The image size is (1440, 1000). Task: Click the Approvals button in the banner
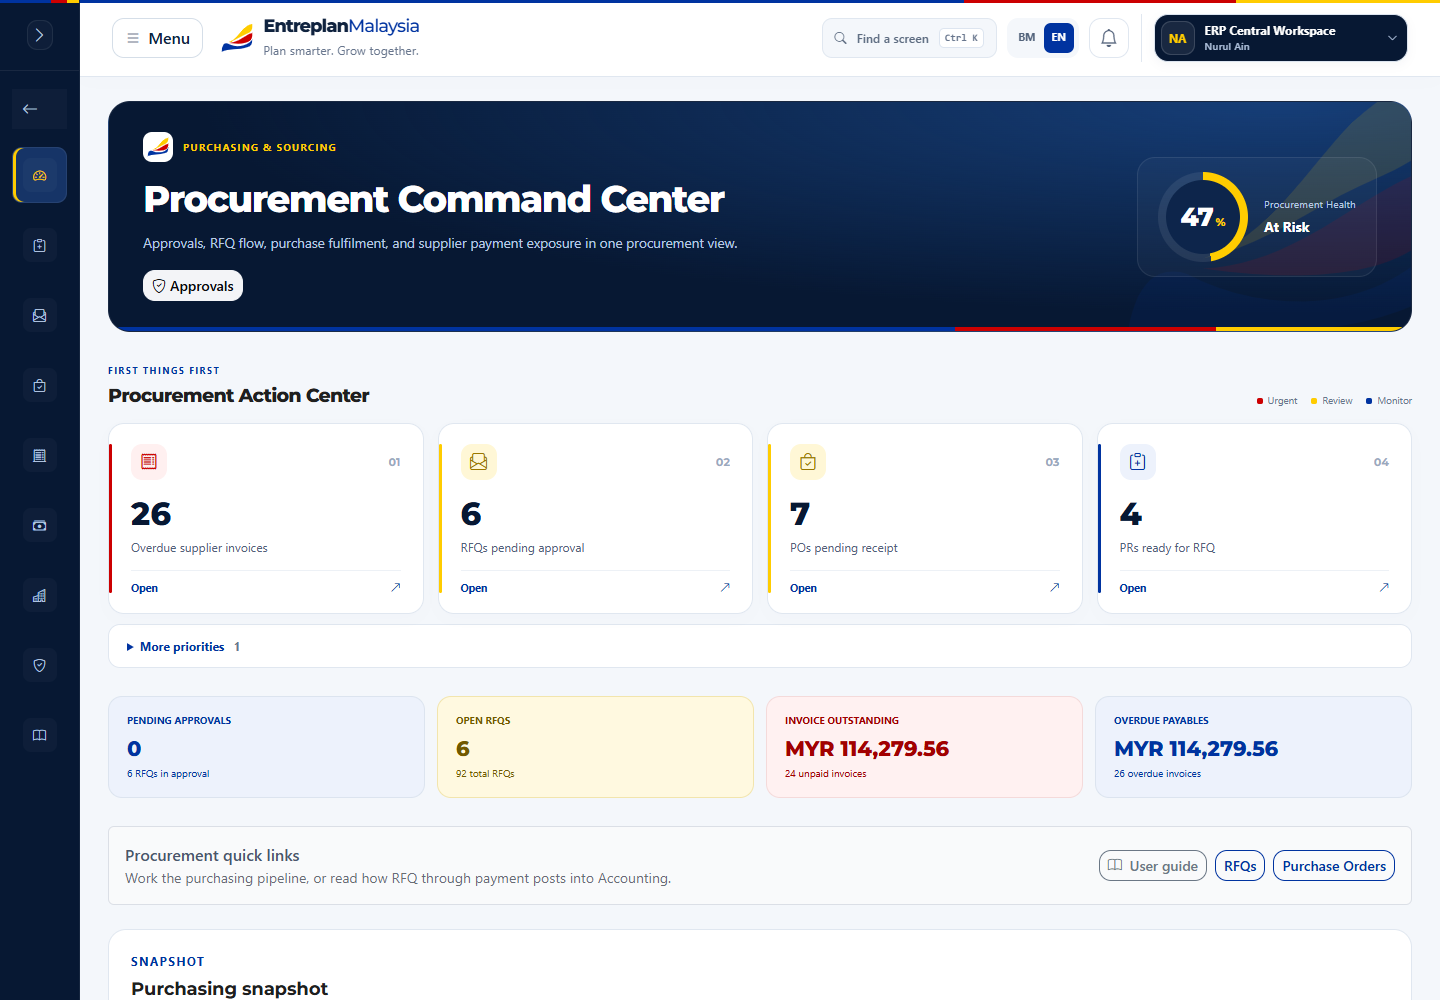pyautogui.click(x=193, y=286)
